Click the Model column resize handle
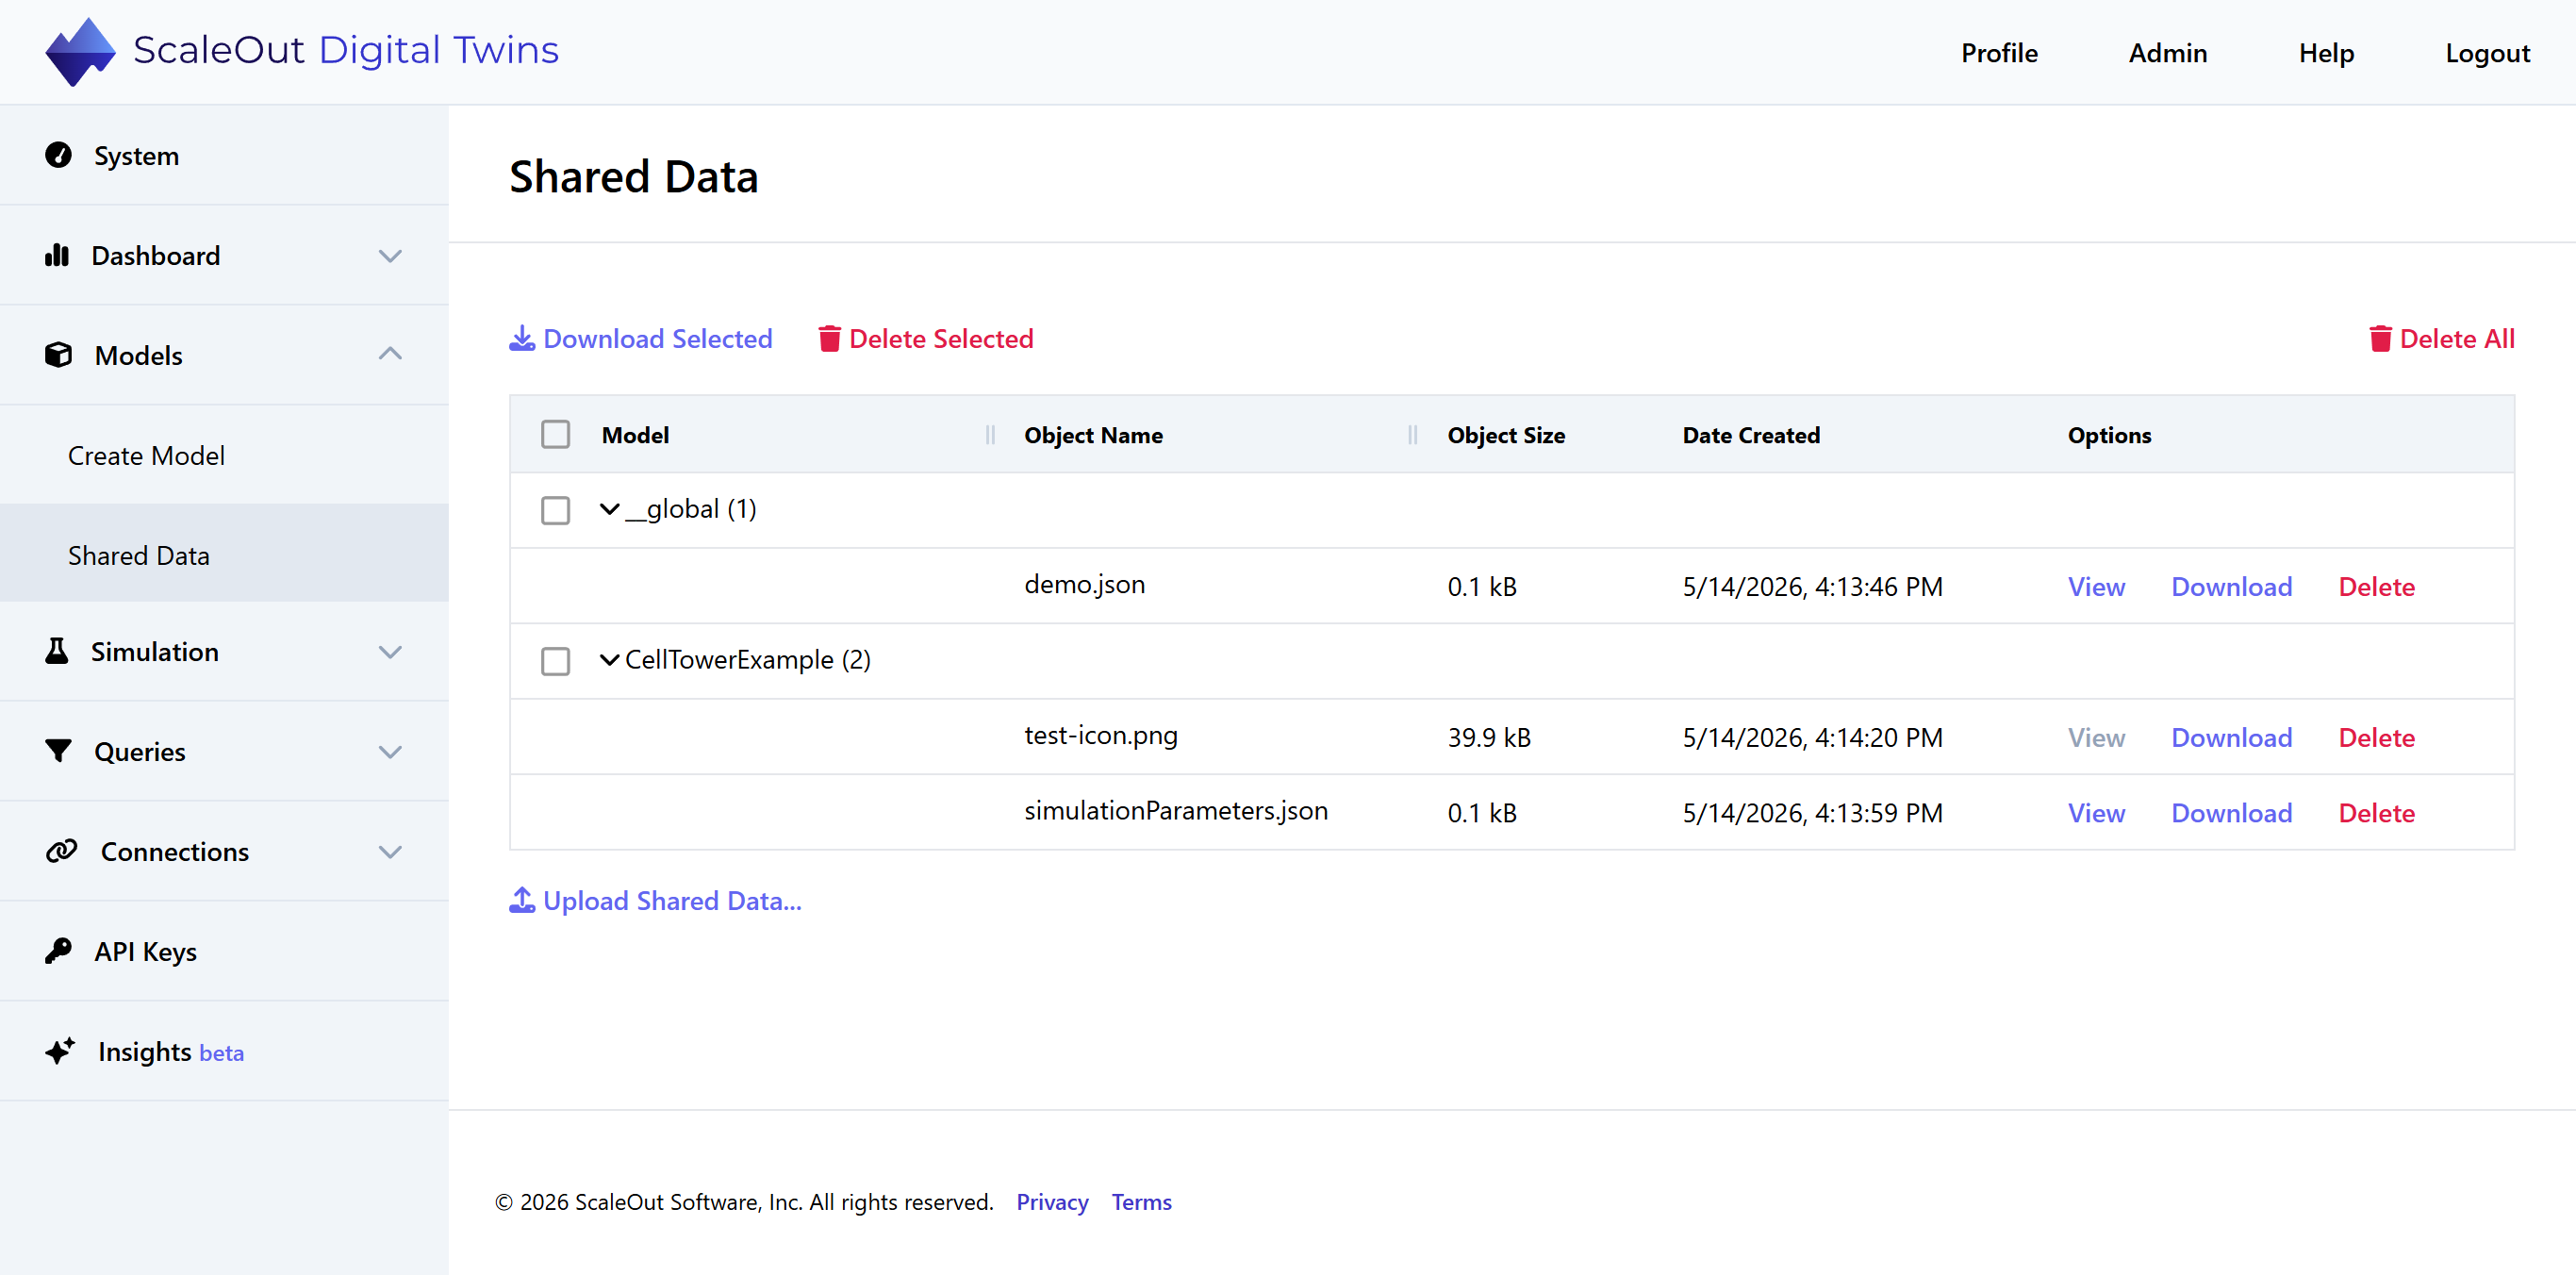This screenshot has width=2576, height=1275. coord(990,435)
